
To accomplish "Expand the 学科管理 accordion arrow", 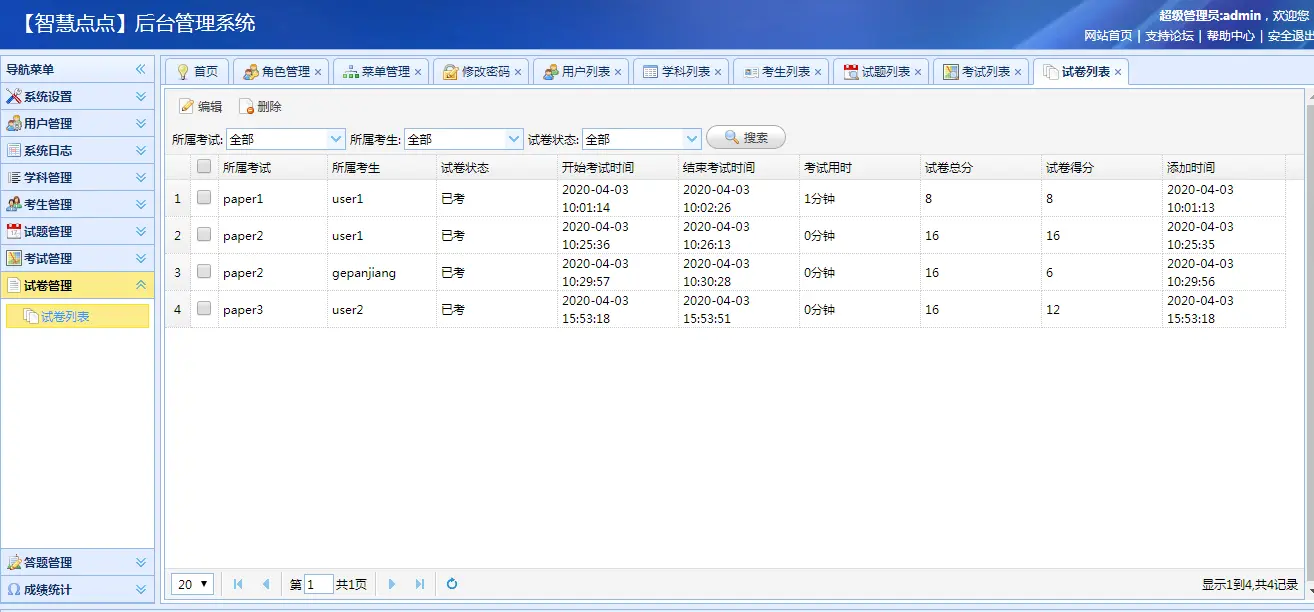I will click(x=141, y=178).
